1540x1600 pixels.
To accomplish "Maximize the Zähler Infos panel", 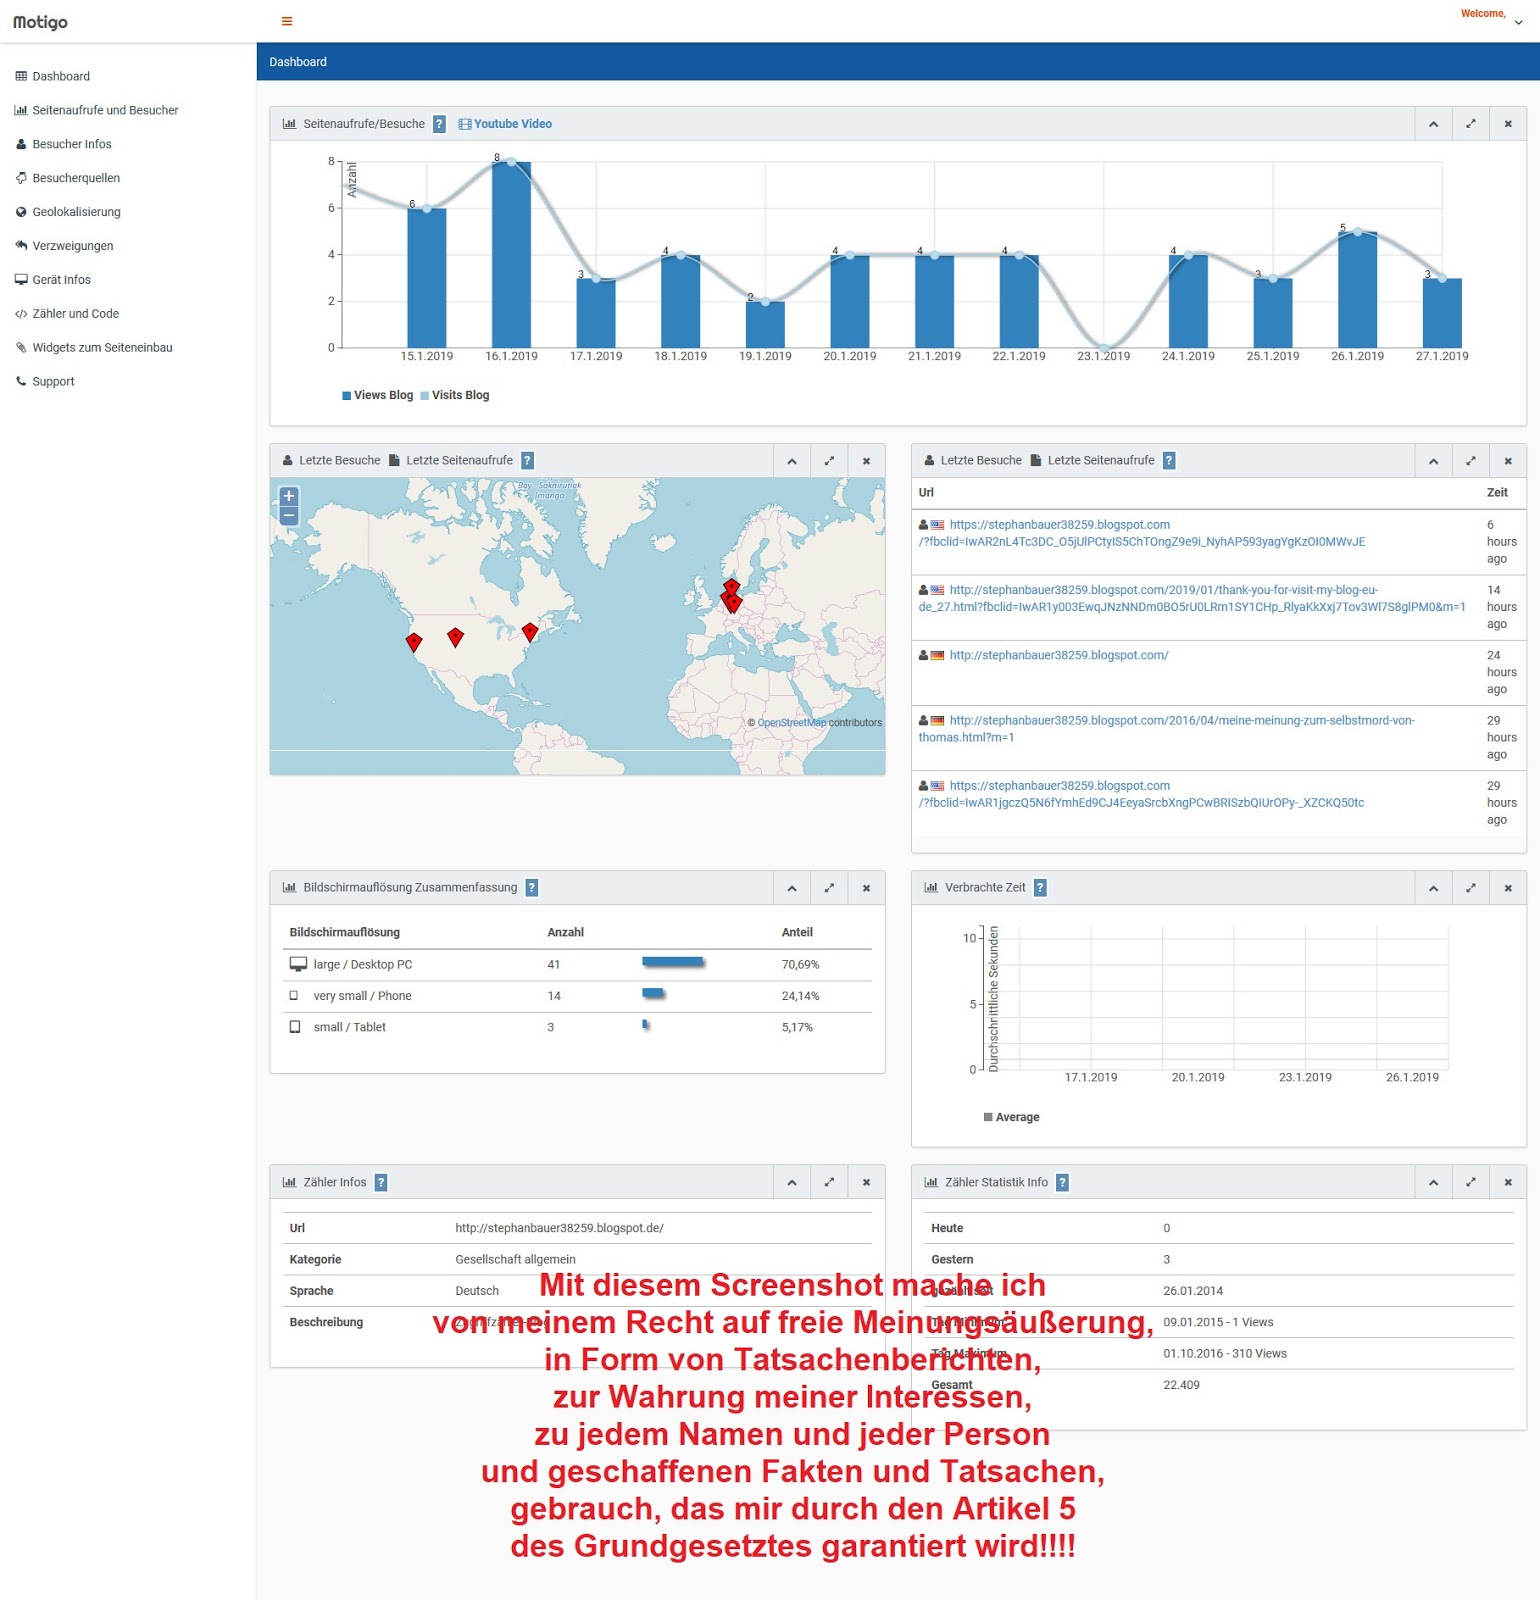I will coord(829,1182).
